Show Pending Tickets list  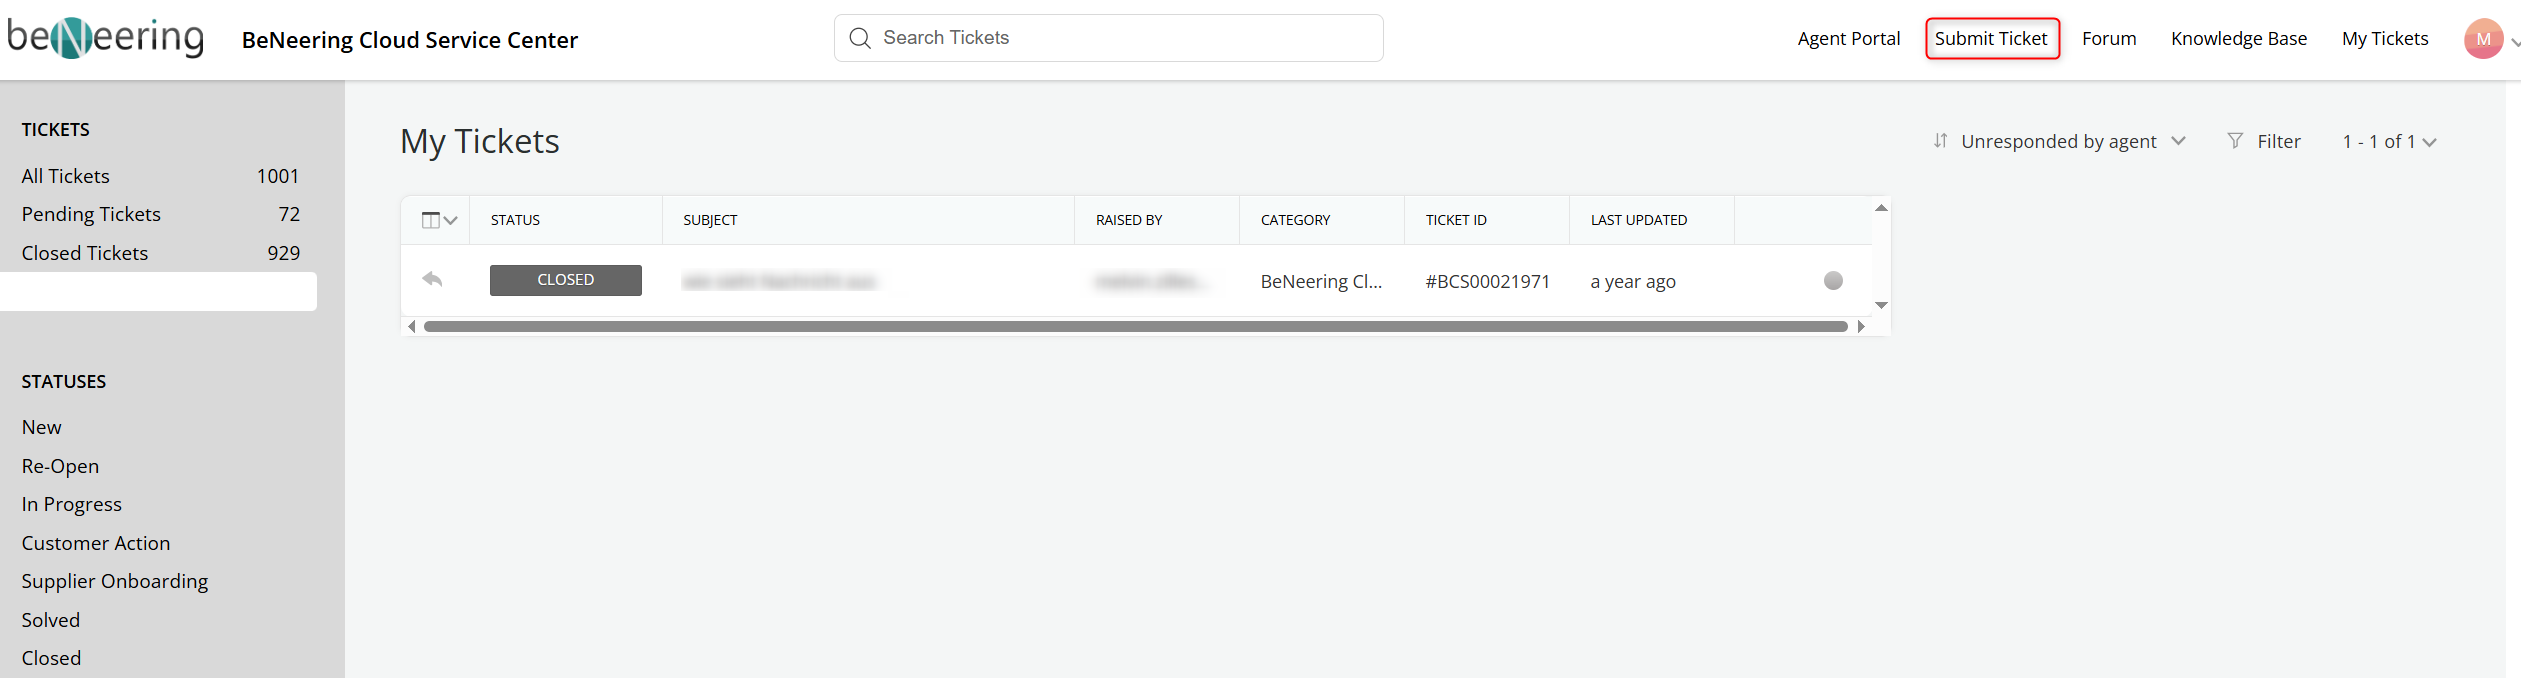click(x=91, y=214)
